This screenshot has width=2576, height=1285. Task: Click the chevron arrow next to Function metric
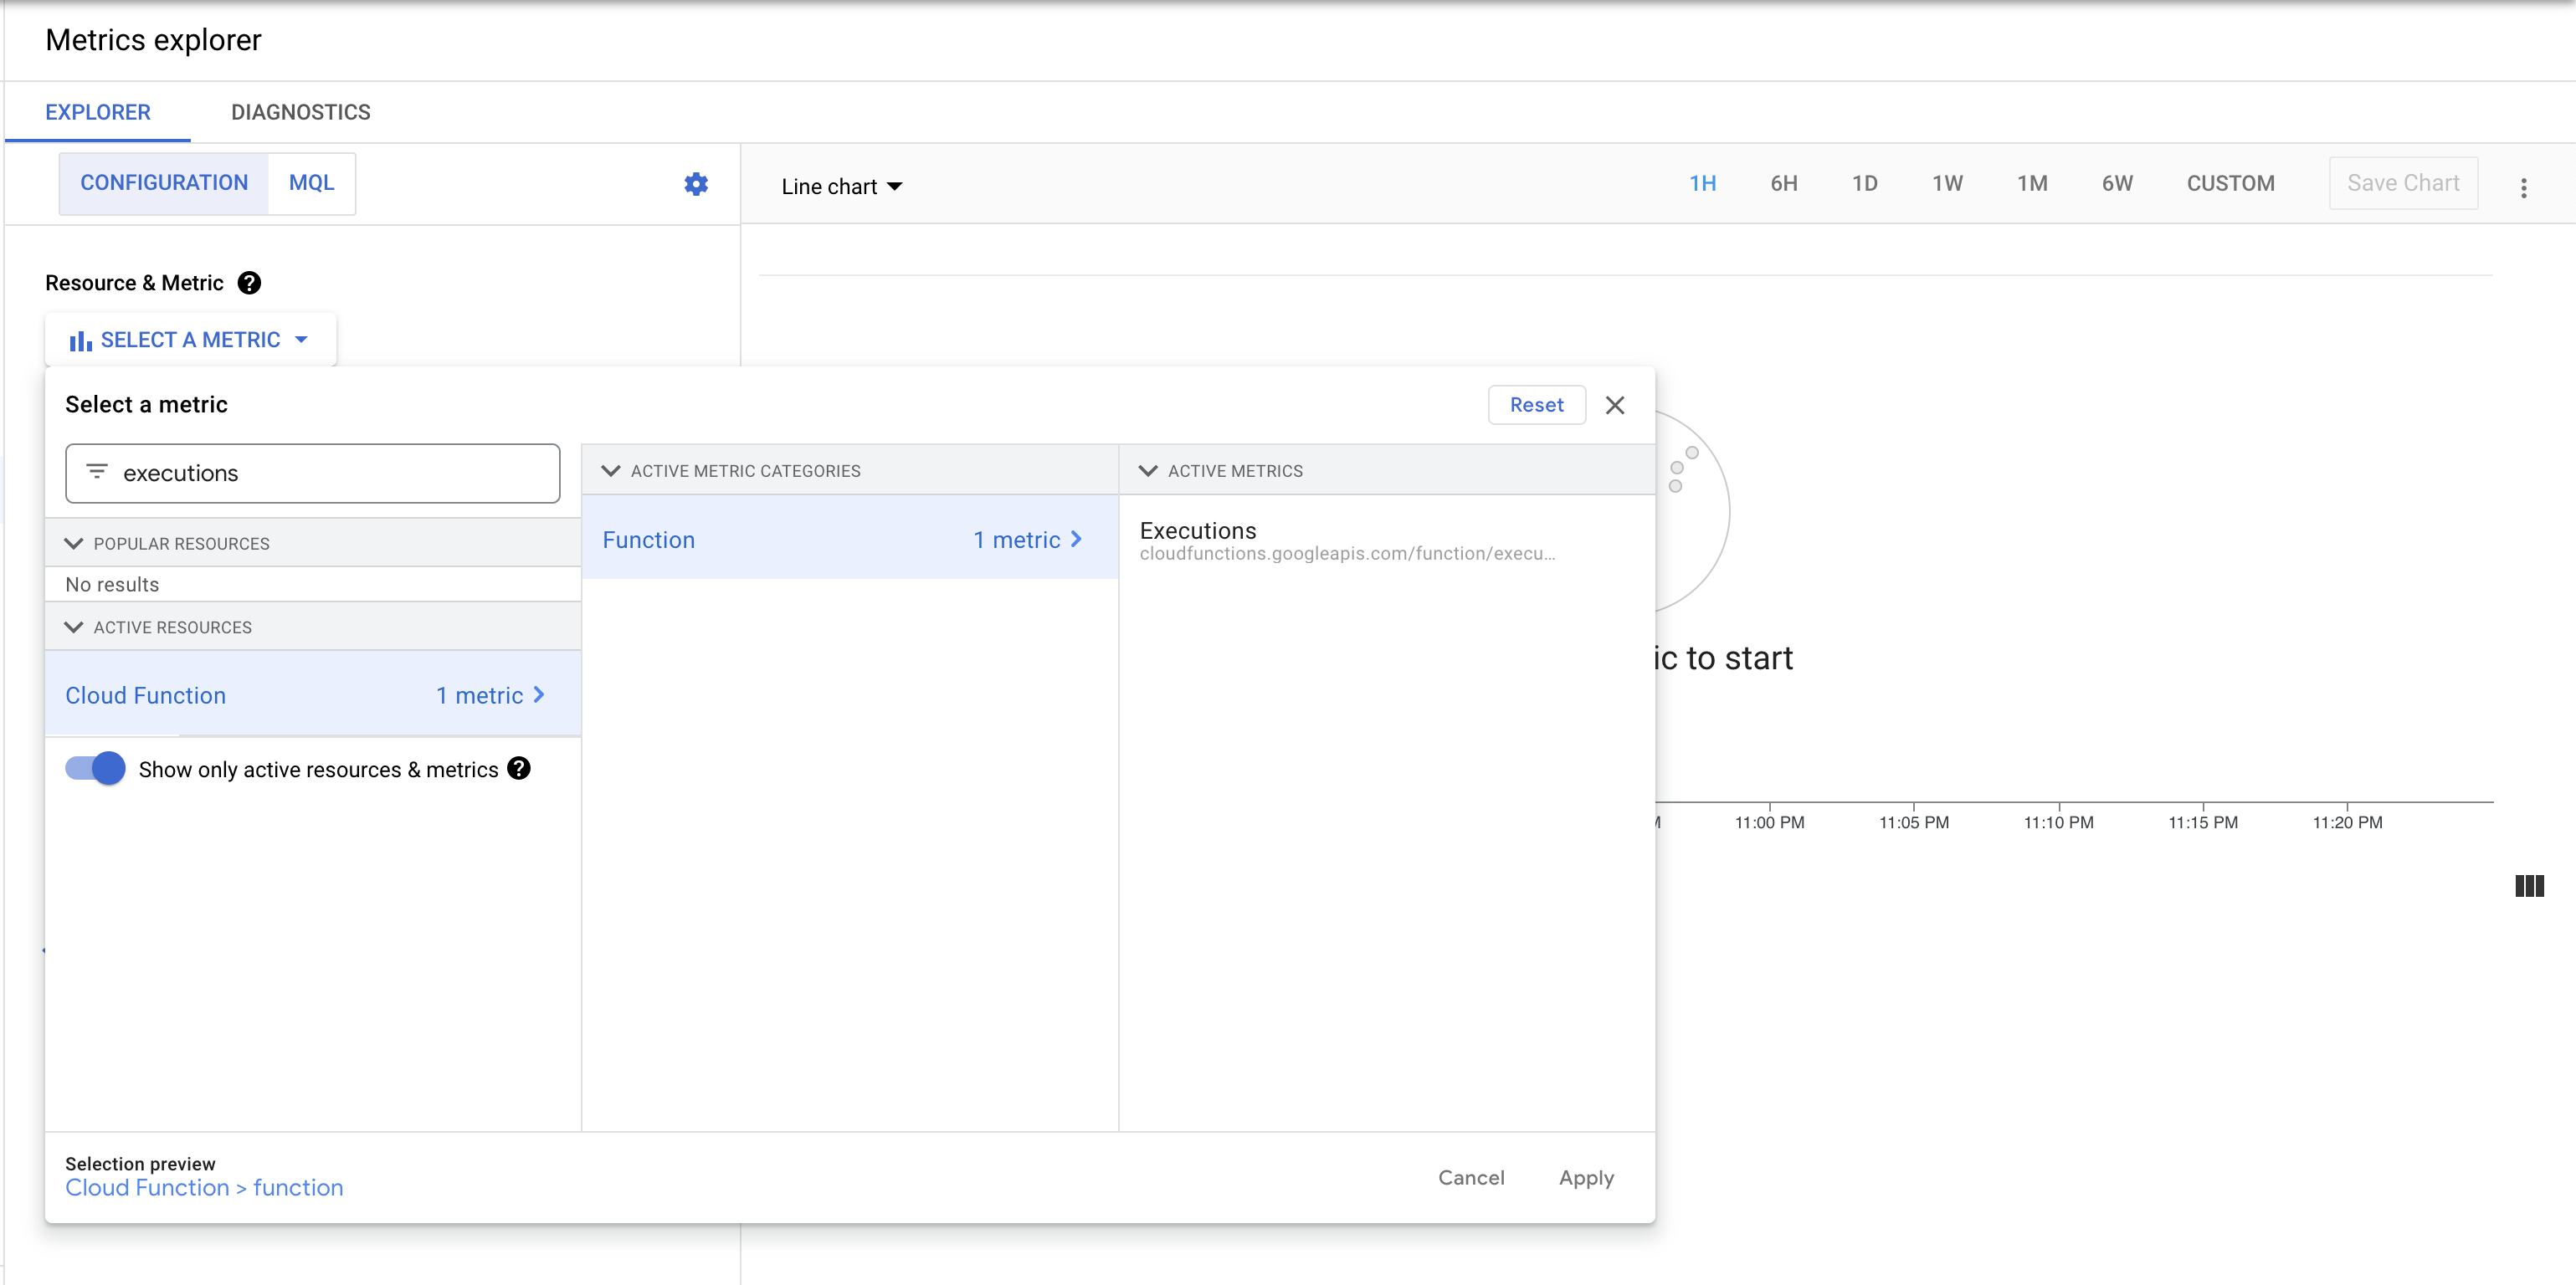coord(1077,539)
